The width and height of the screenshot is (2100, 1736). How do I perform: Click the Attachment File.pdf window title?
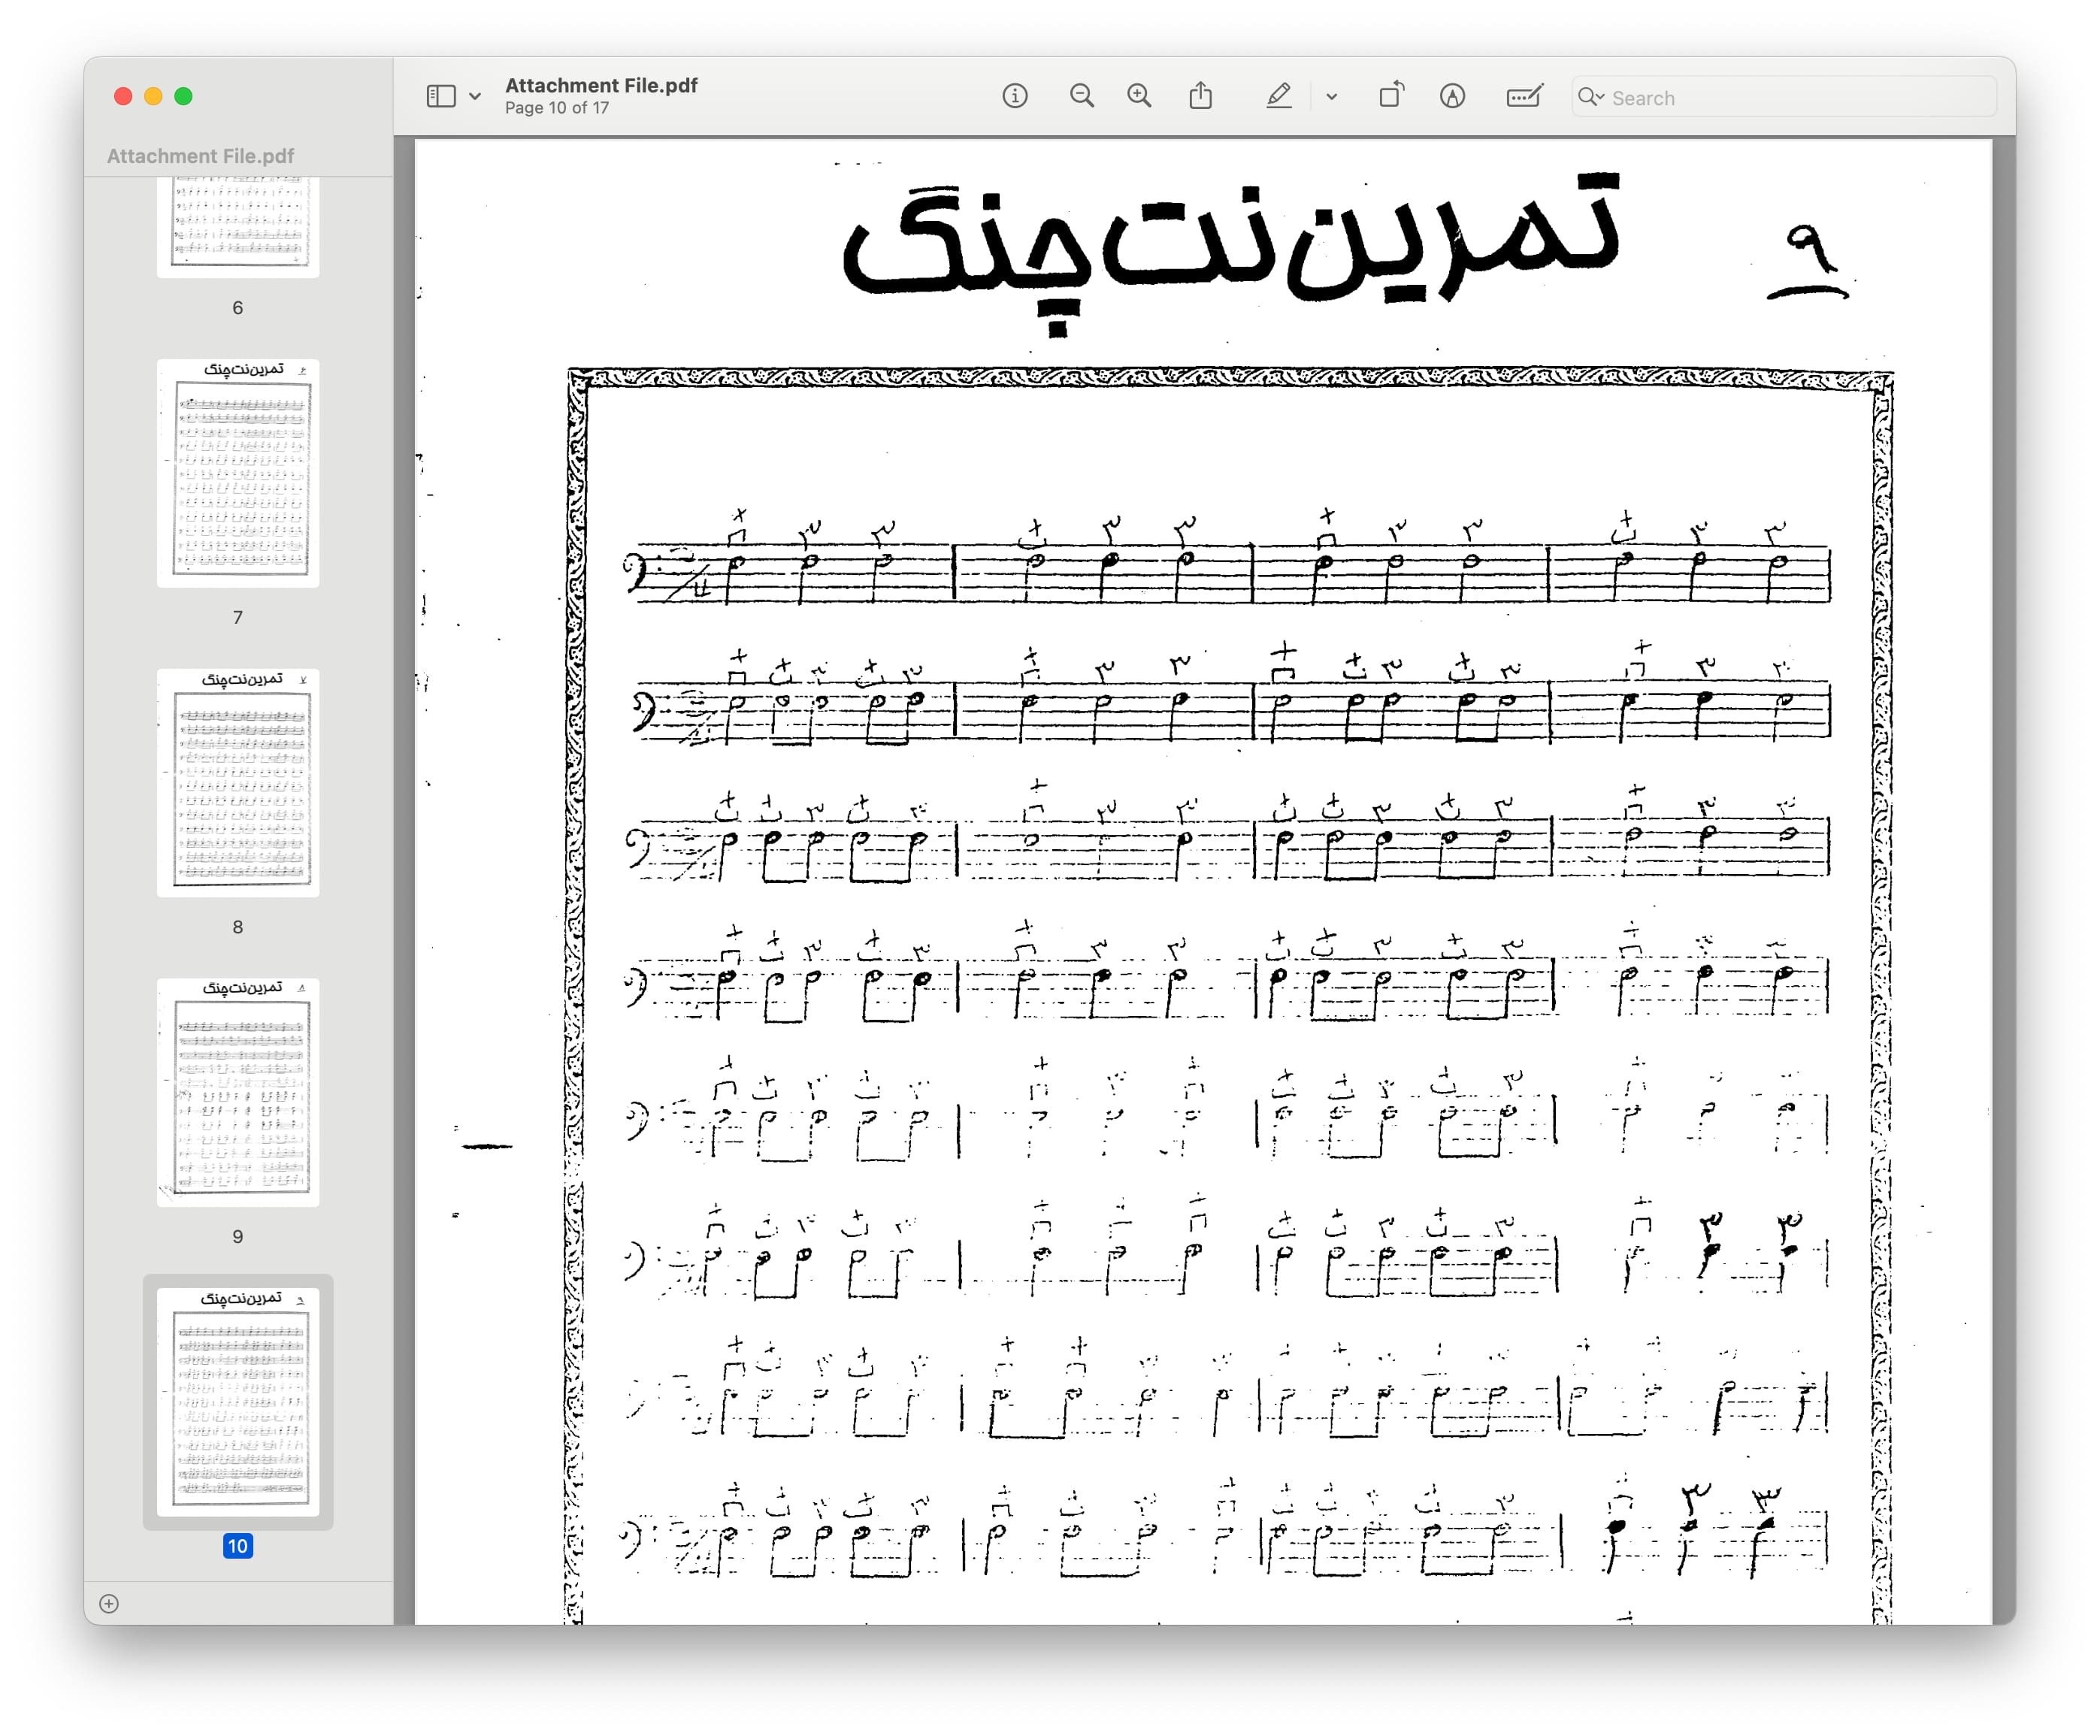tap(601, 86)
